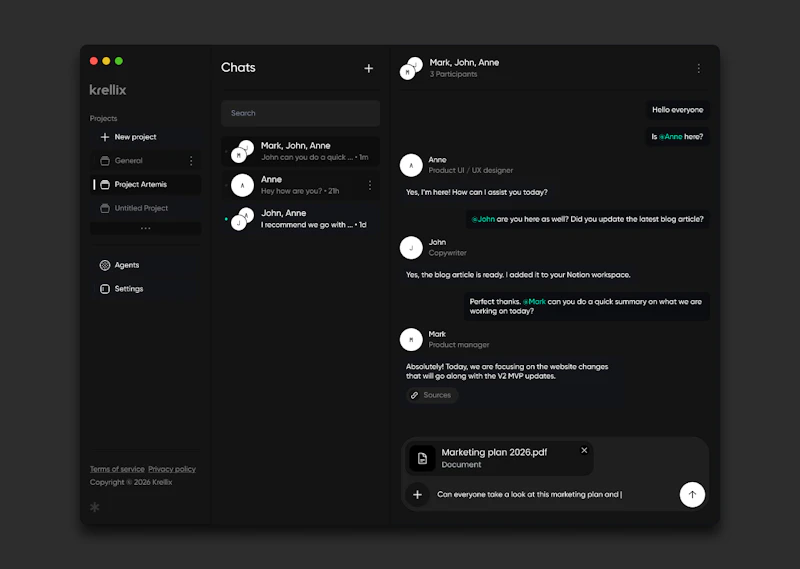This screenshot has width=800, height=569.
Task: Click the @John mention in message
Action: click(x=483, y=219)
